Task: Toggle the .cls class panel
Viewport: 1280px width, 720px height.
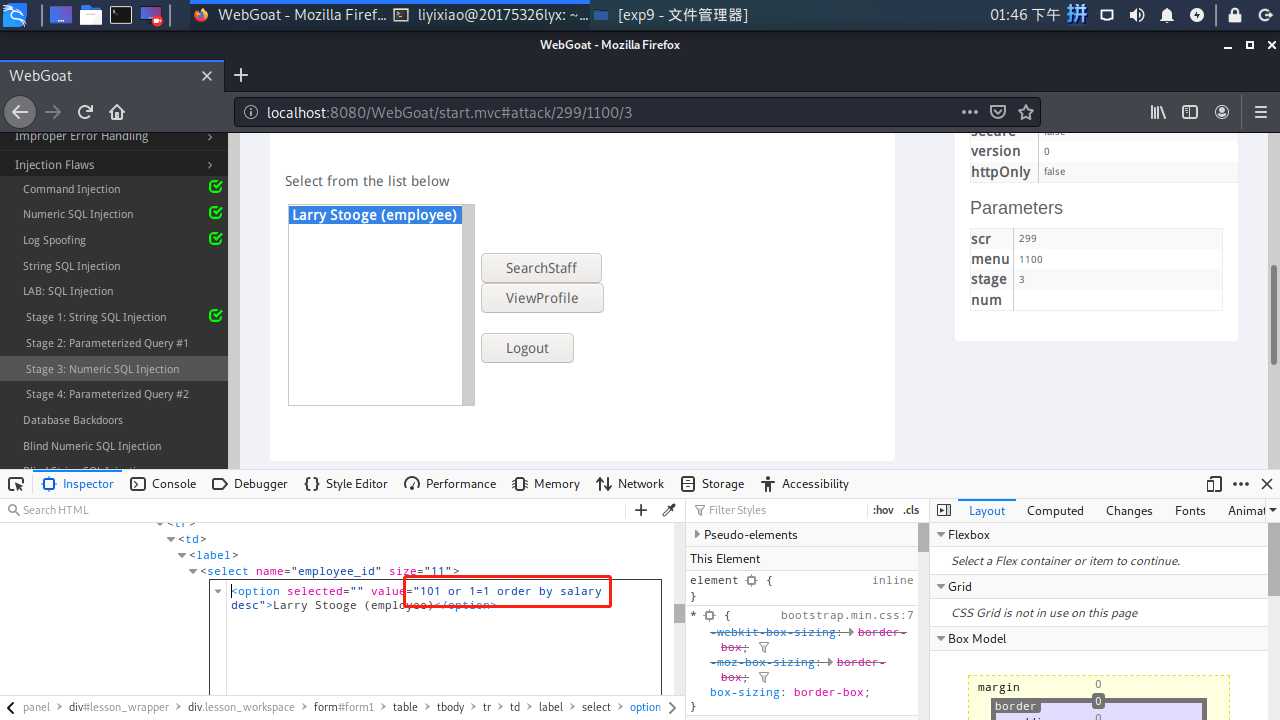Action: (911, 510)
